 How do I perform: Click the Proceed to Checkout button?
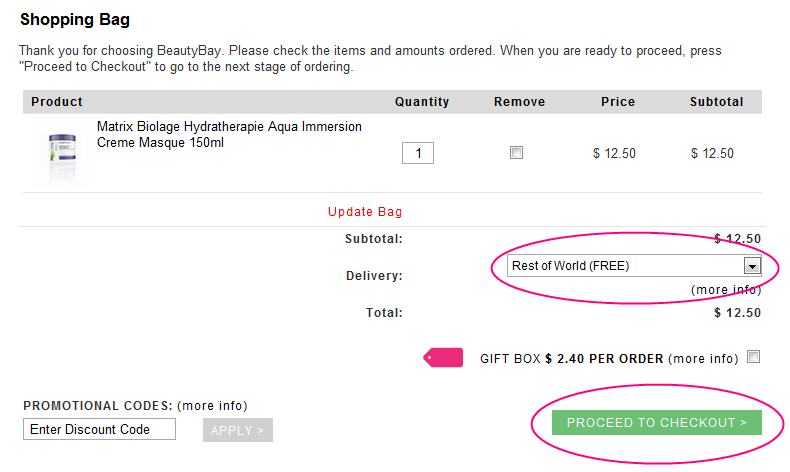click(656, 422)
